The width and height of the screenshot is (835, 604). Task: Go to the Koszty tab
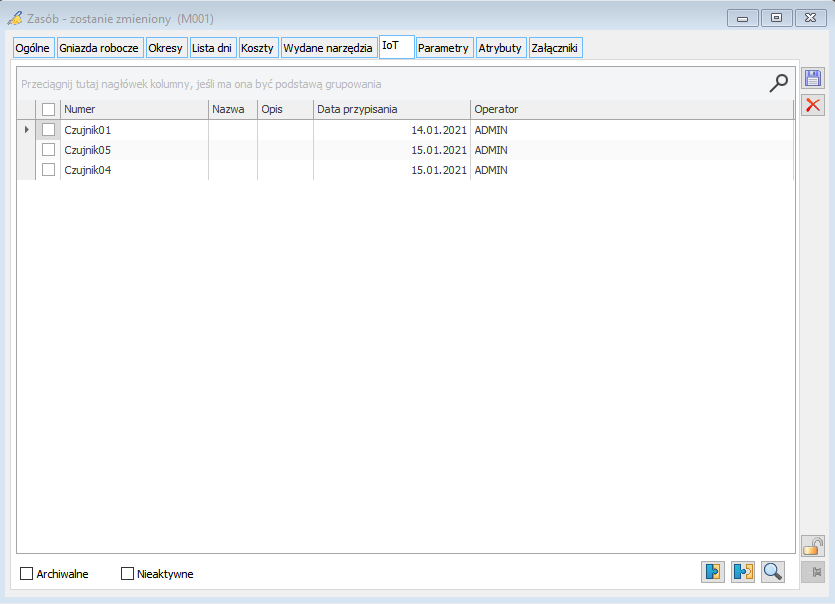[258, 48]
